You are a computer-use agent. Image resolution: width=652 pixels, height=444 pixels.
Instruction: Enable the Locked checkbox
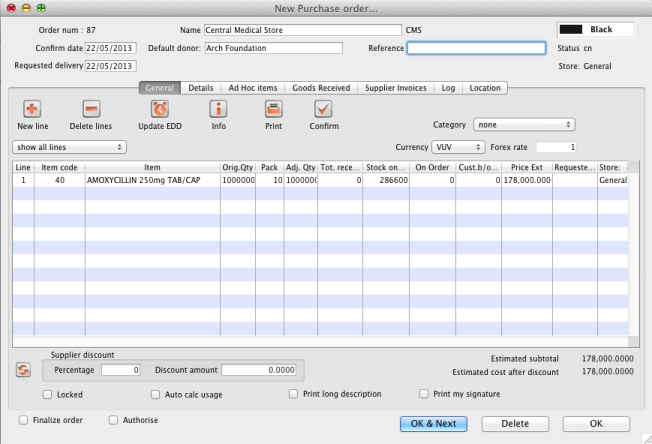(x=48, y=394)
